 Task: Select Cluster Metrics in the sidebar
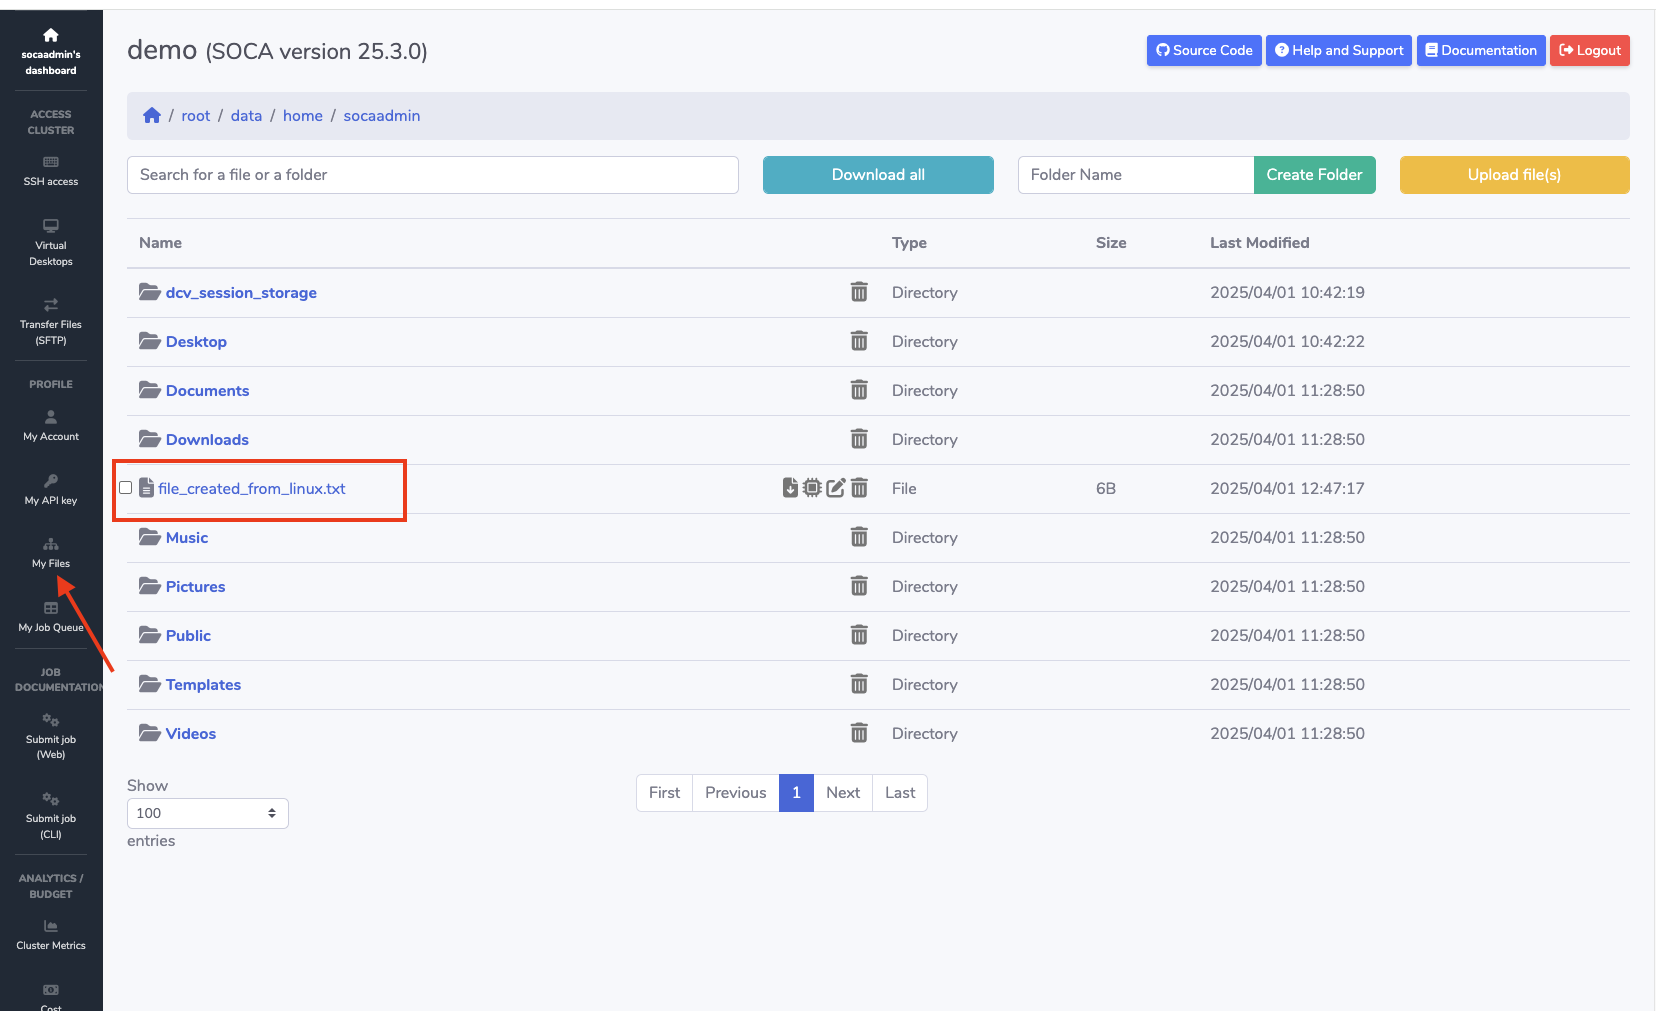51,935
